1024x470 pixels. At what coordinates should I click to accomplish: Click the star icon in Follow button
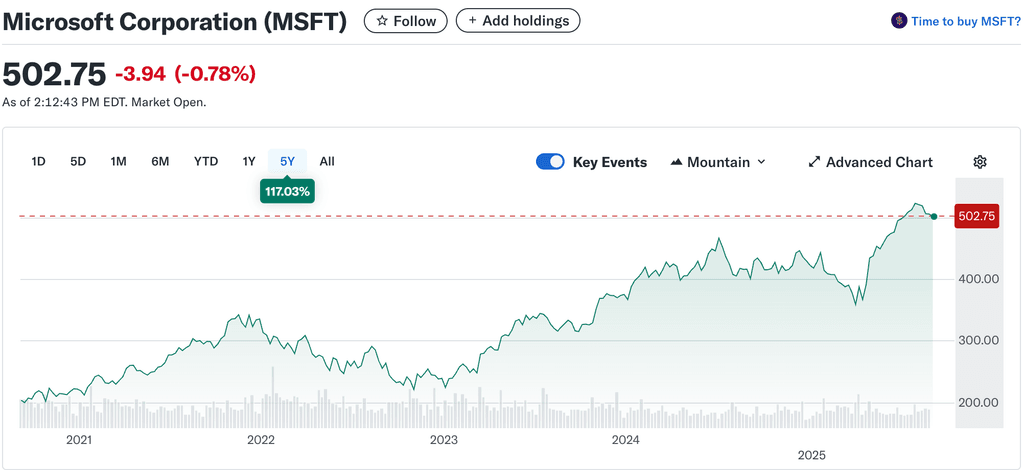tap(382, 21)
